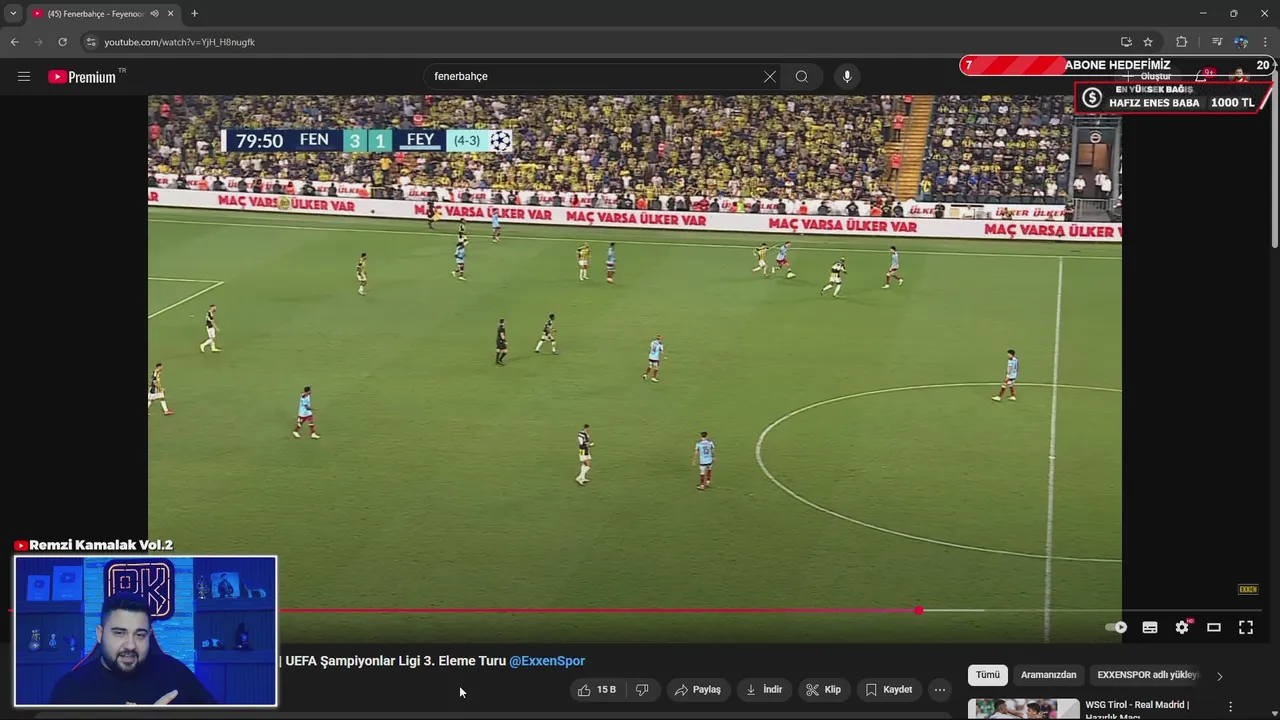
Task: Show more filter chips with the right chevron
Action: 1219,676
